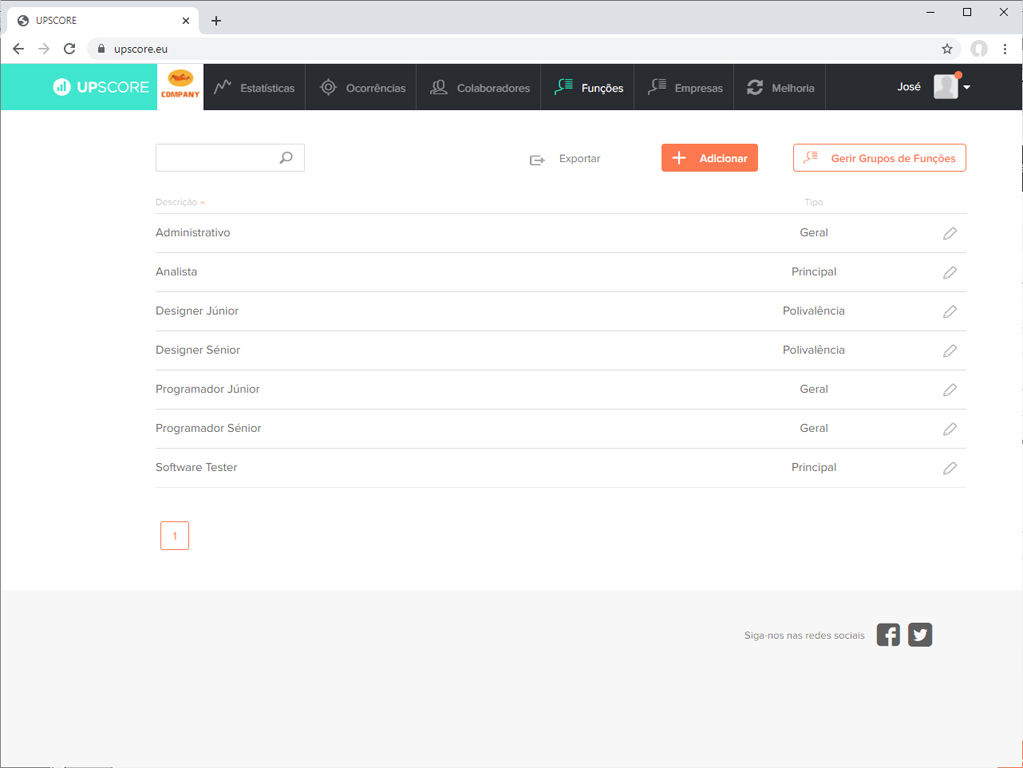This screenshot has height=768, width=1023.
Task: Edit the Designer Sénior pencil icon
Action: click(950, 350)
